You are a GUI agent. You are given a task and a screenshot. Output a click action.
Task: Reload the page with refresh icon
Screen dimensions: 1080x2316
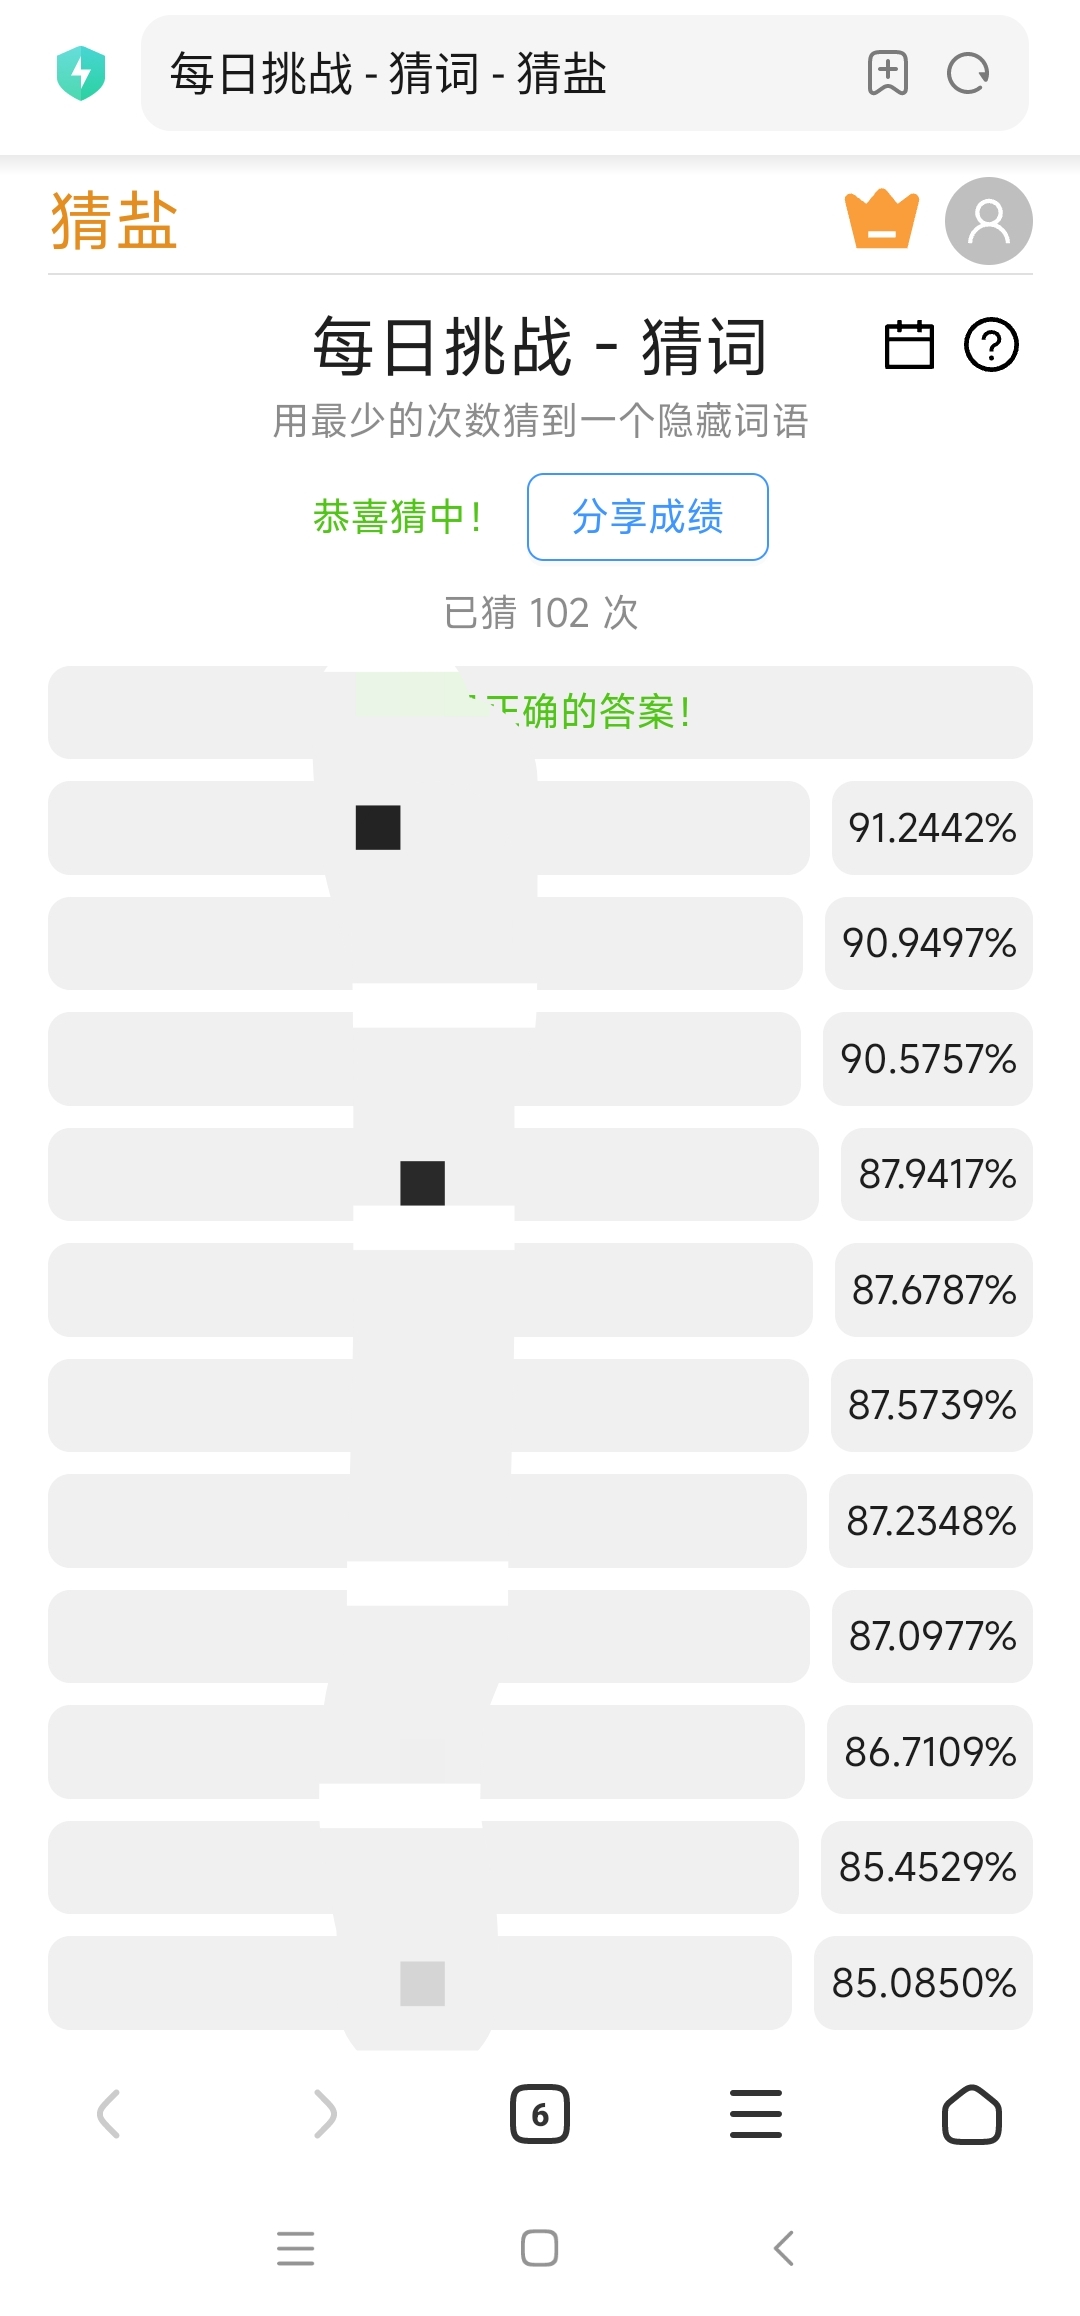[x=967, y=73]
